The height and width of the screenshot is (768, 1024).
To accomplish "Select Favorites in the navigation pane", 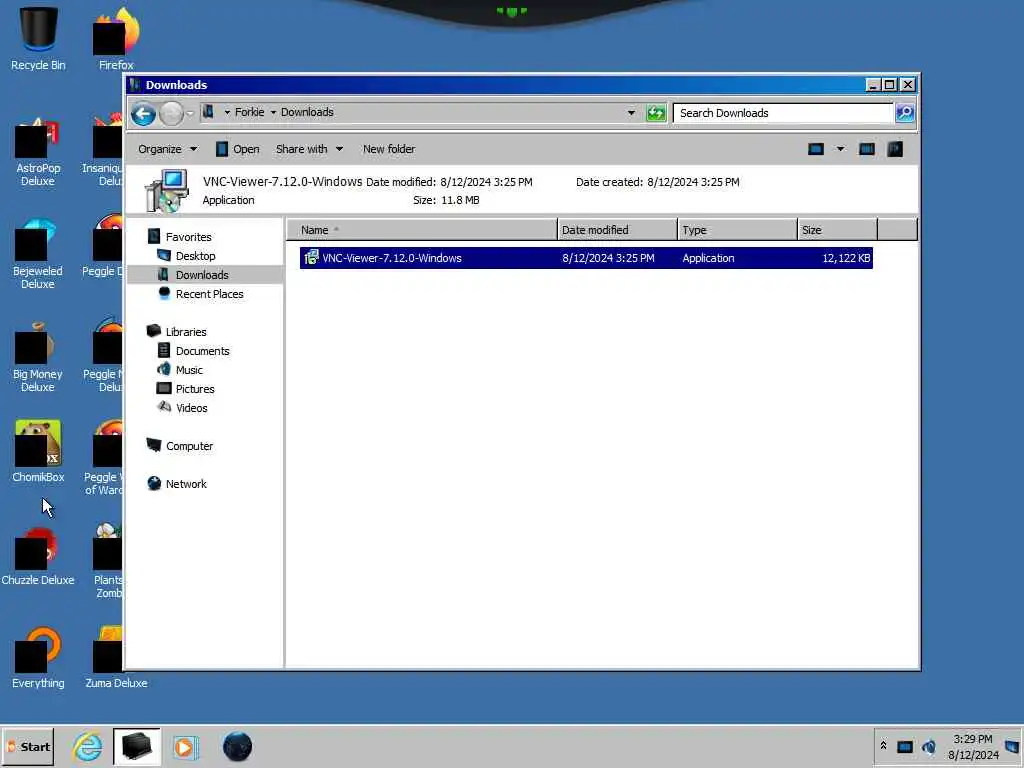I will point(188,237).
